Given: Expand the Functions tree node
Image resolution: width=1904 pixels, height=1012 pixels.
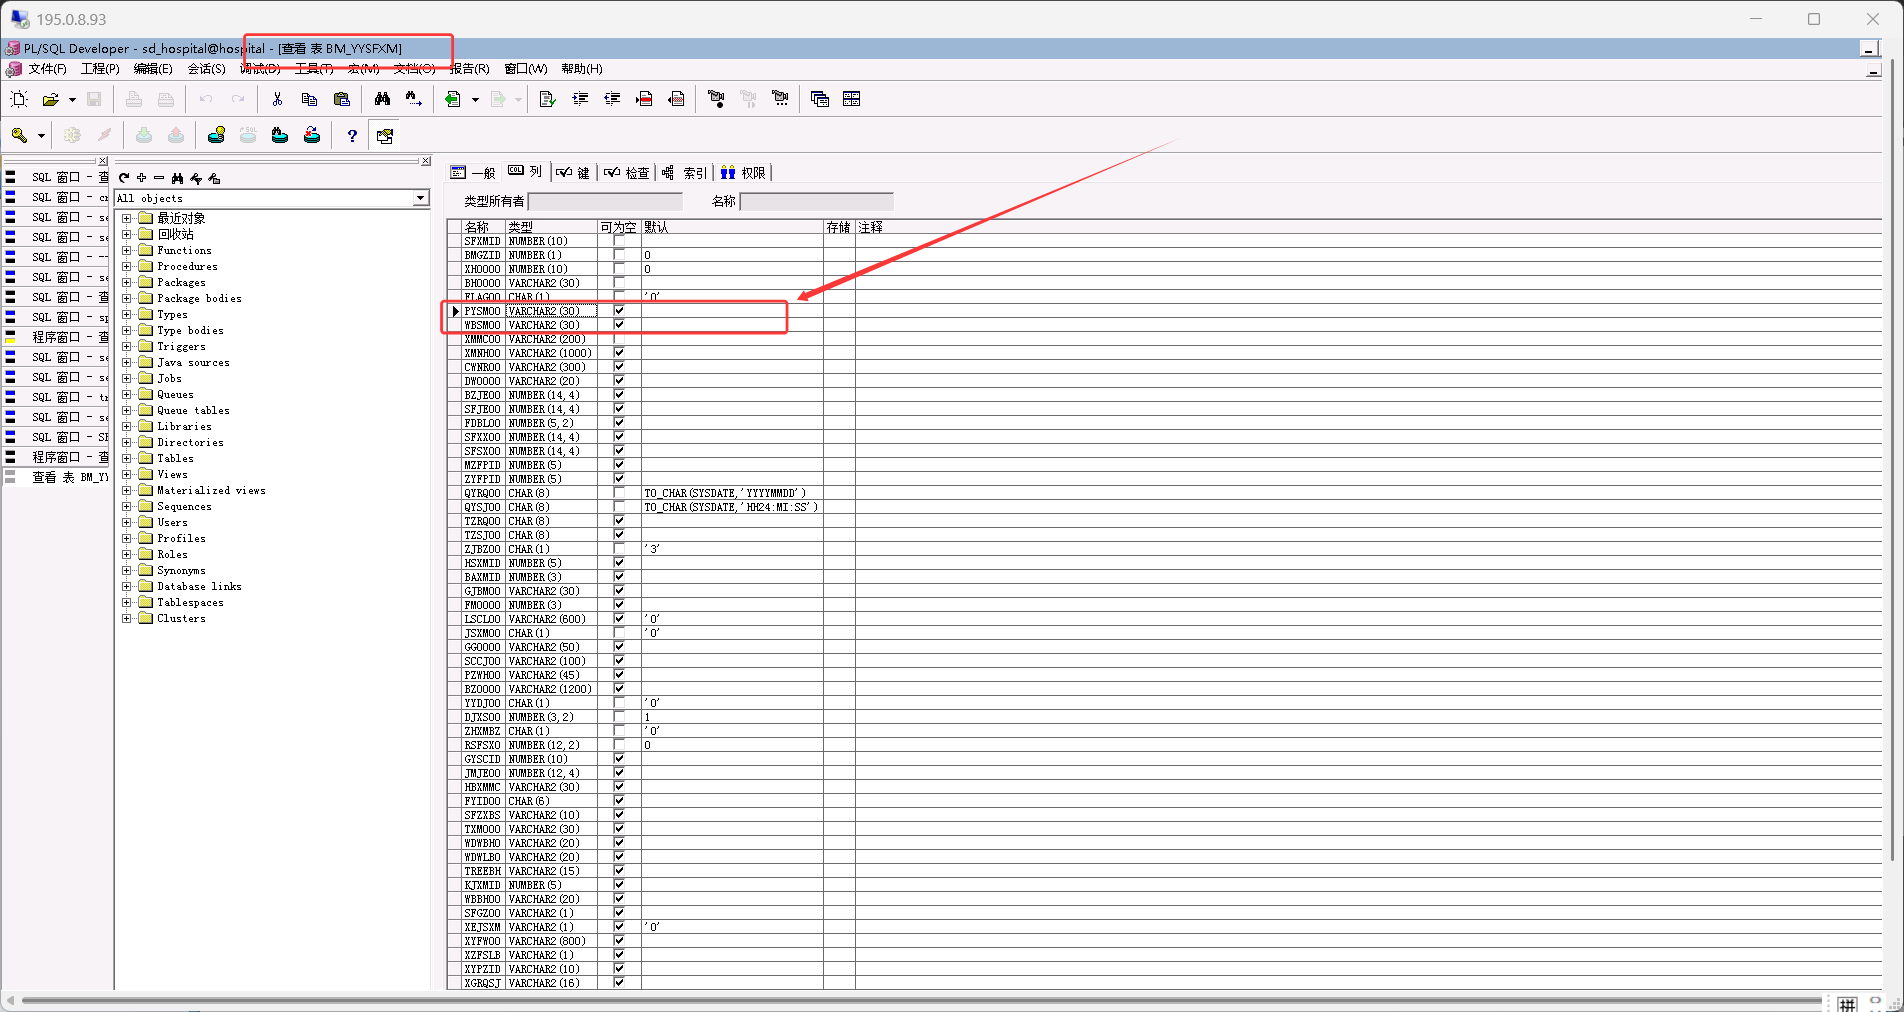Looking at the screenshot, I should [x=127, y=250].
